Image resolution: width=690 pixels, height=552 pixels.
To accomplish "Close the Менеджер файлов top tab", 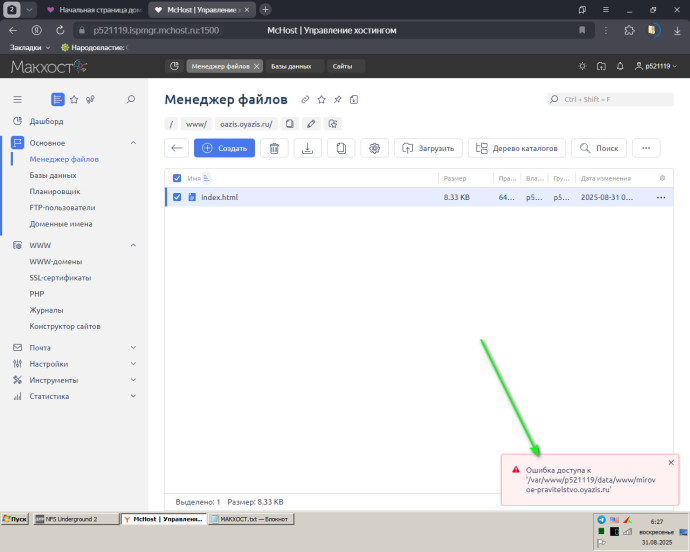I will click(x=257, y=66).
